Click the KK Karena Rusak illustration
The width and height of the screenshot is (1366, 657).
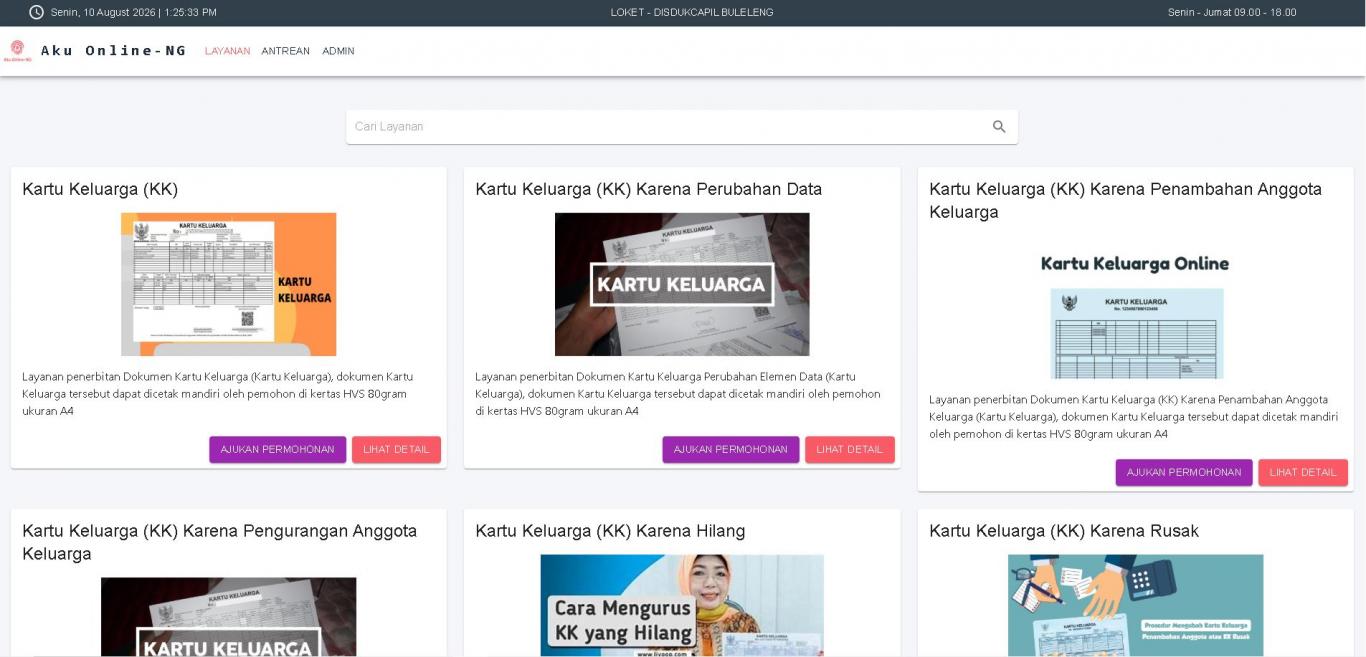pyautogui.click(x=1135, y=606)
